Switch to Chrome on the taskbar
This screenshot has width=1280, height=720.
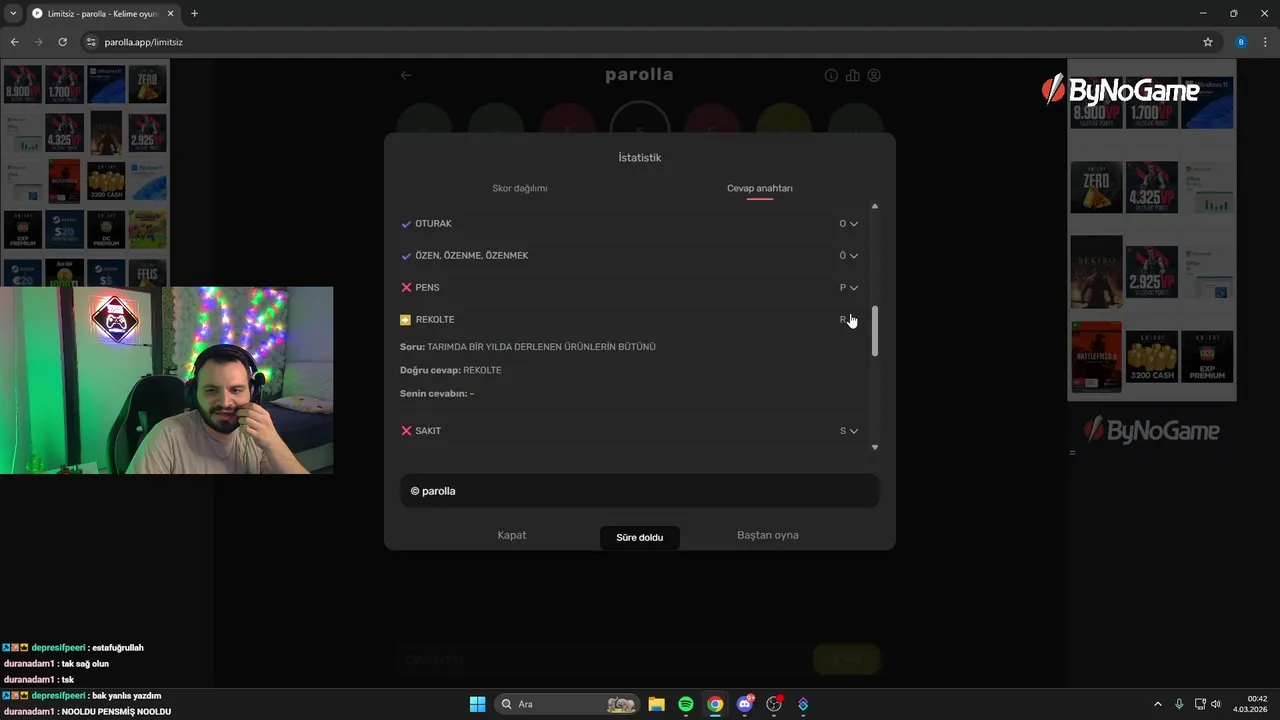[x=715, y=704]
